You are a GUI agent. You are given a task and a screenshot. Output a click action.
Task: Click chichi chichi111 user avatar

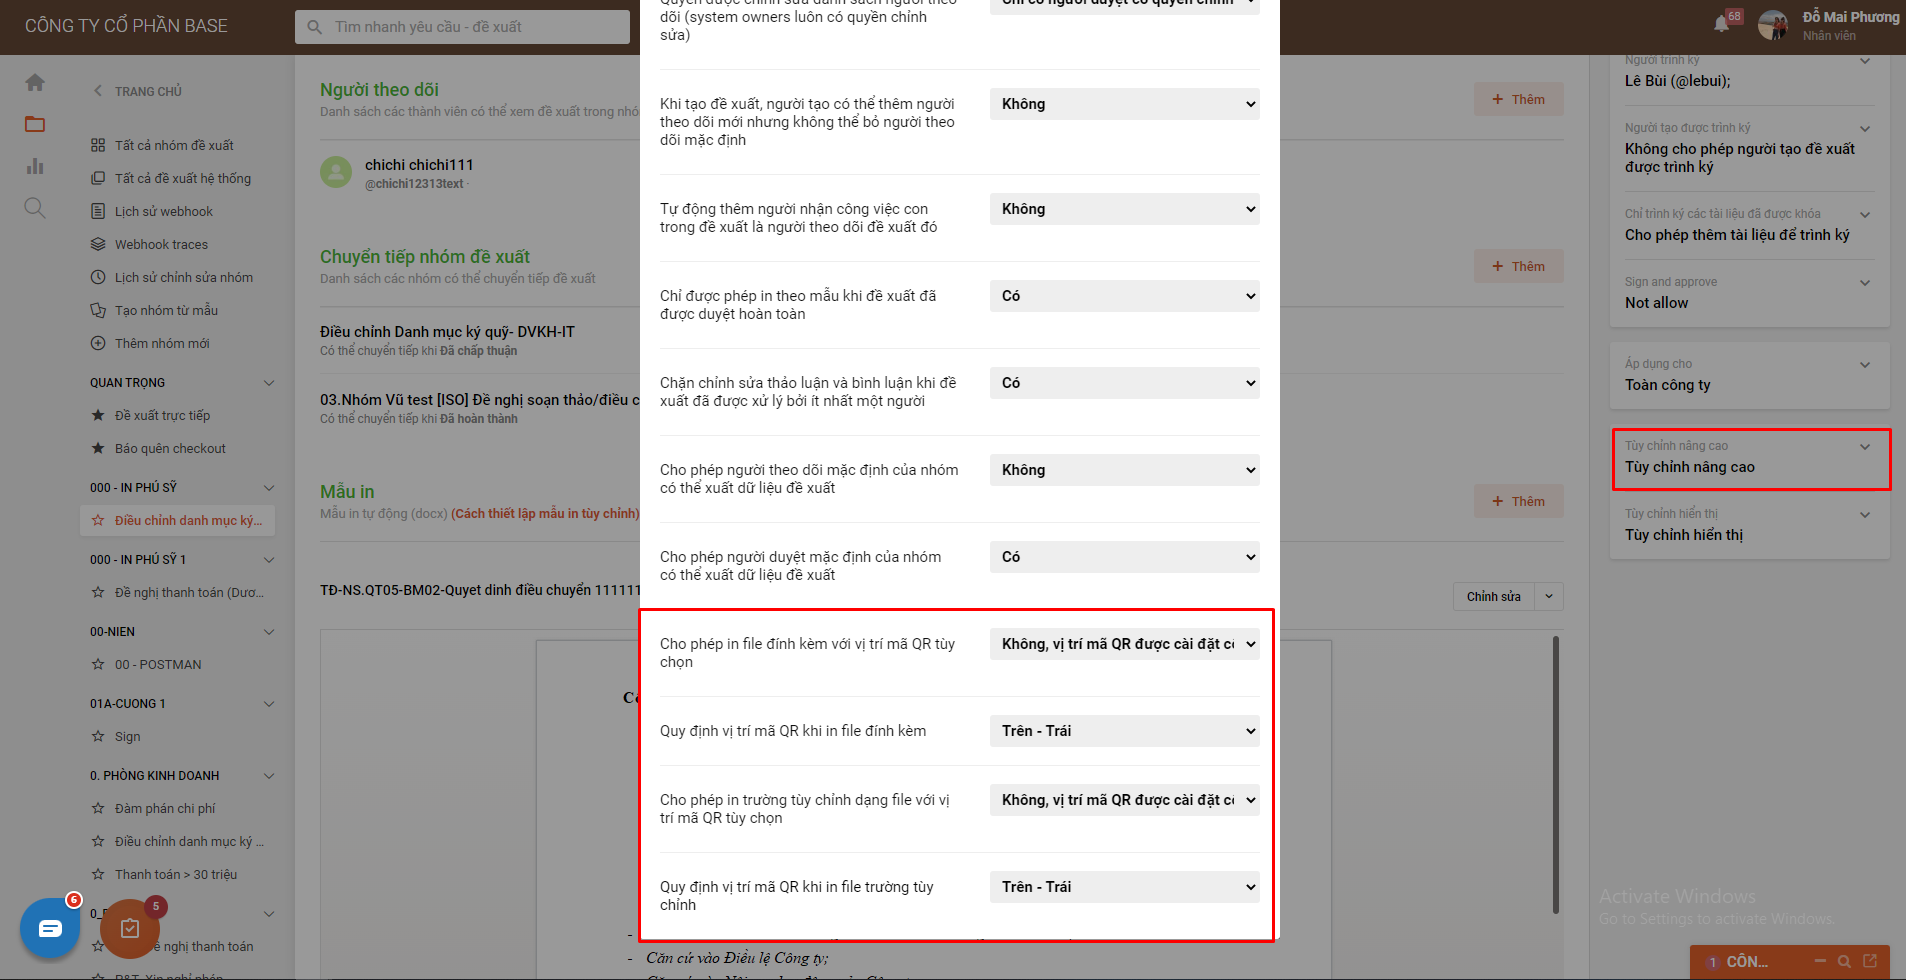click(x=336, y=172)
